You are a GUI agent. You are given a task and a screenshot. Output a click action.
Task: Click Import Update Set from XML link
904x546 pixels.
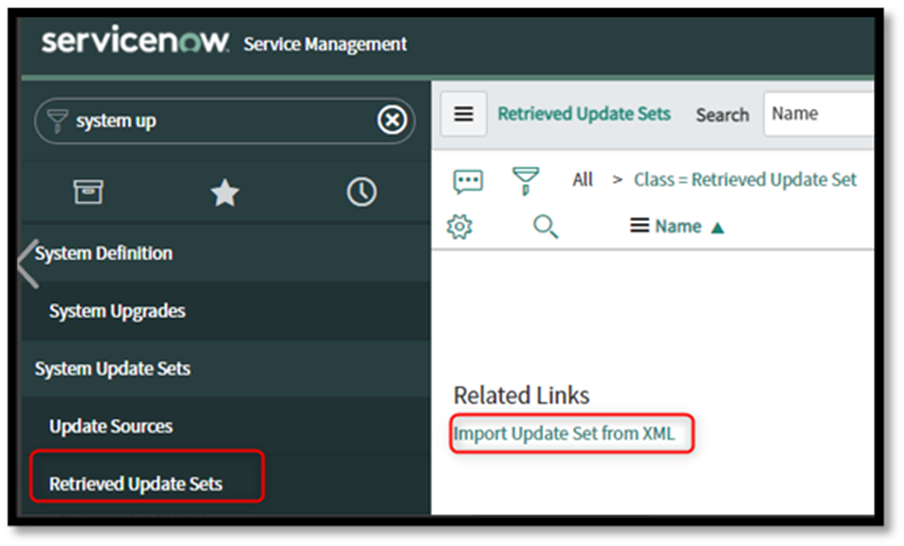[x=564, y=434]
